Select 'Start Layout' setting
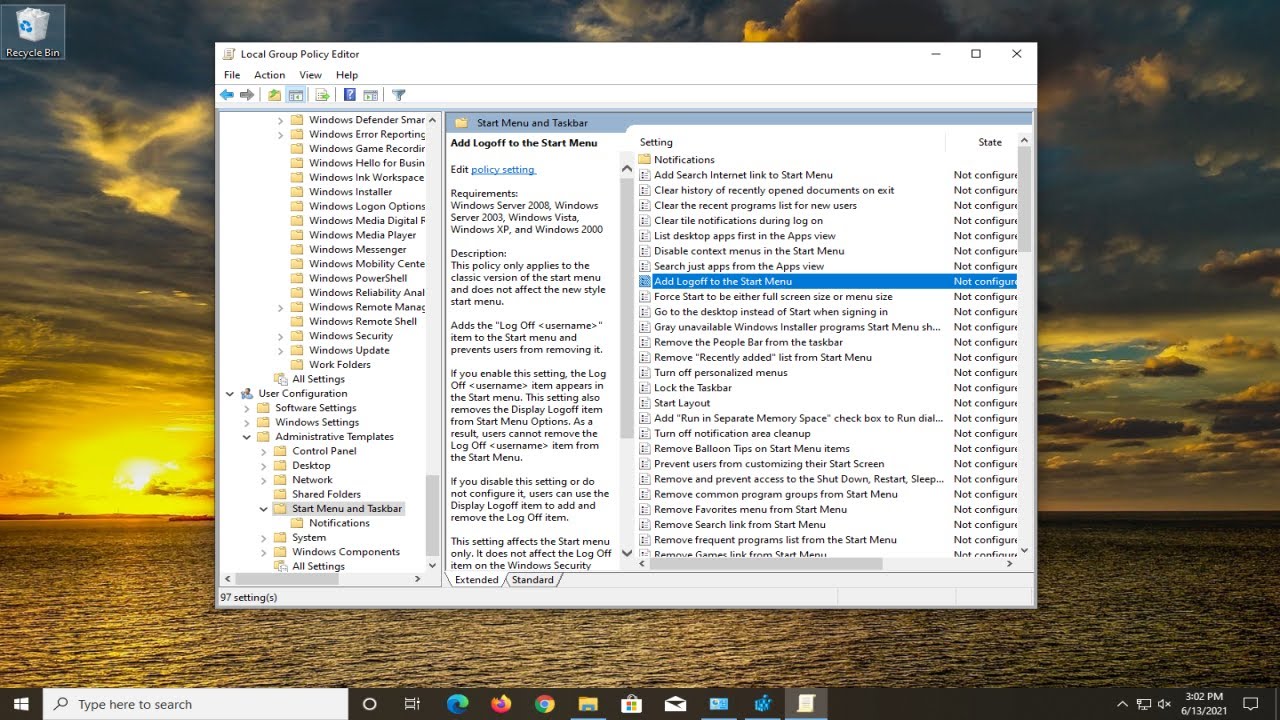This screenshot has width=1280, height=720. (x=682, y=403)
